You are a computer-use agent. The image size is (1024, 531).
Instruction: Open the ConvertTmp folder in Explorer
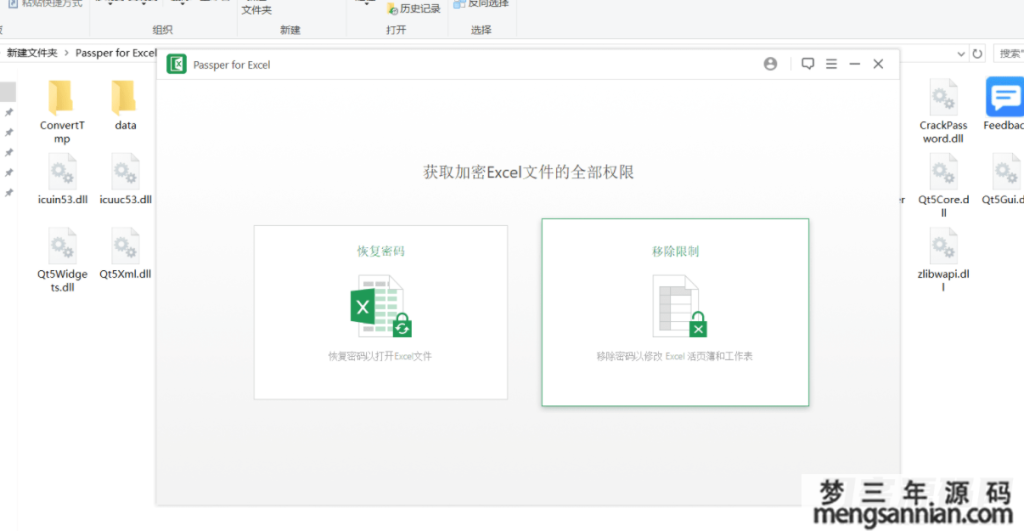pos(62,112)
